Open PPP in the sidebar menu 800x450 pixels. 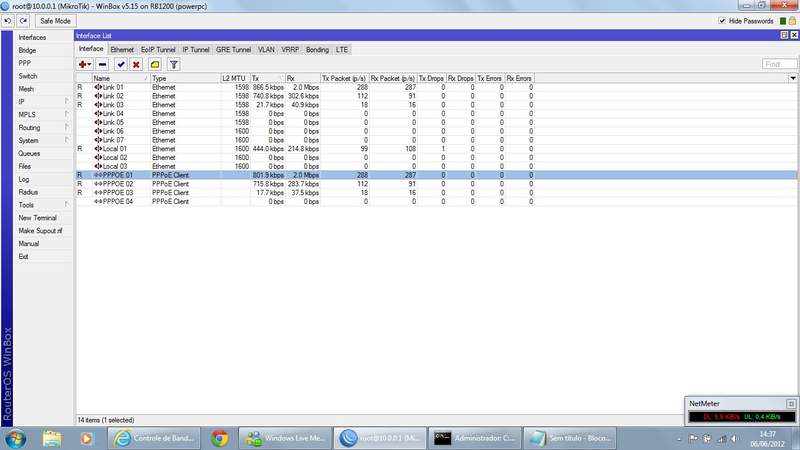(24, 63)
